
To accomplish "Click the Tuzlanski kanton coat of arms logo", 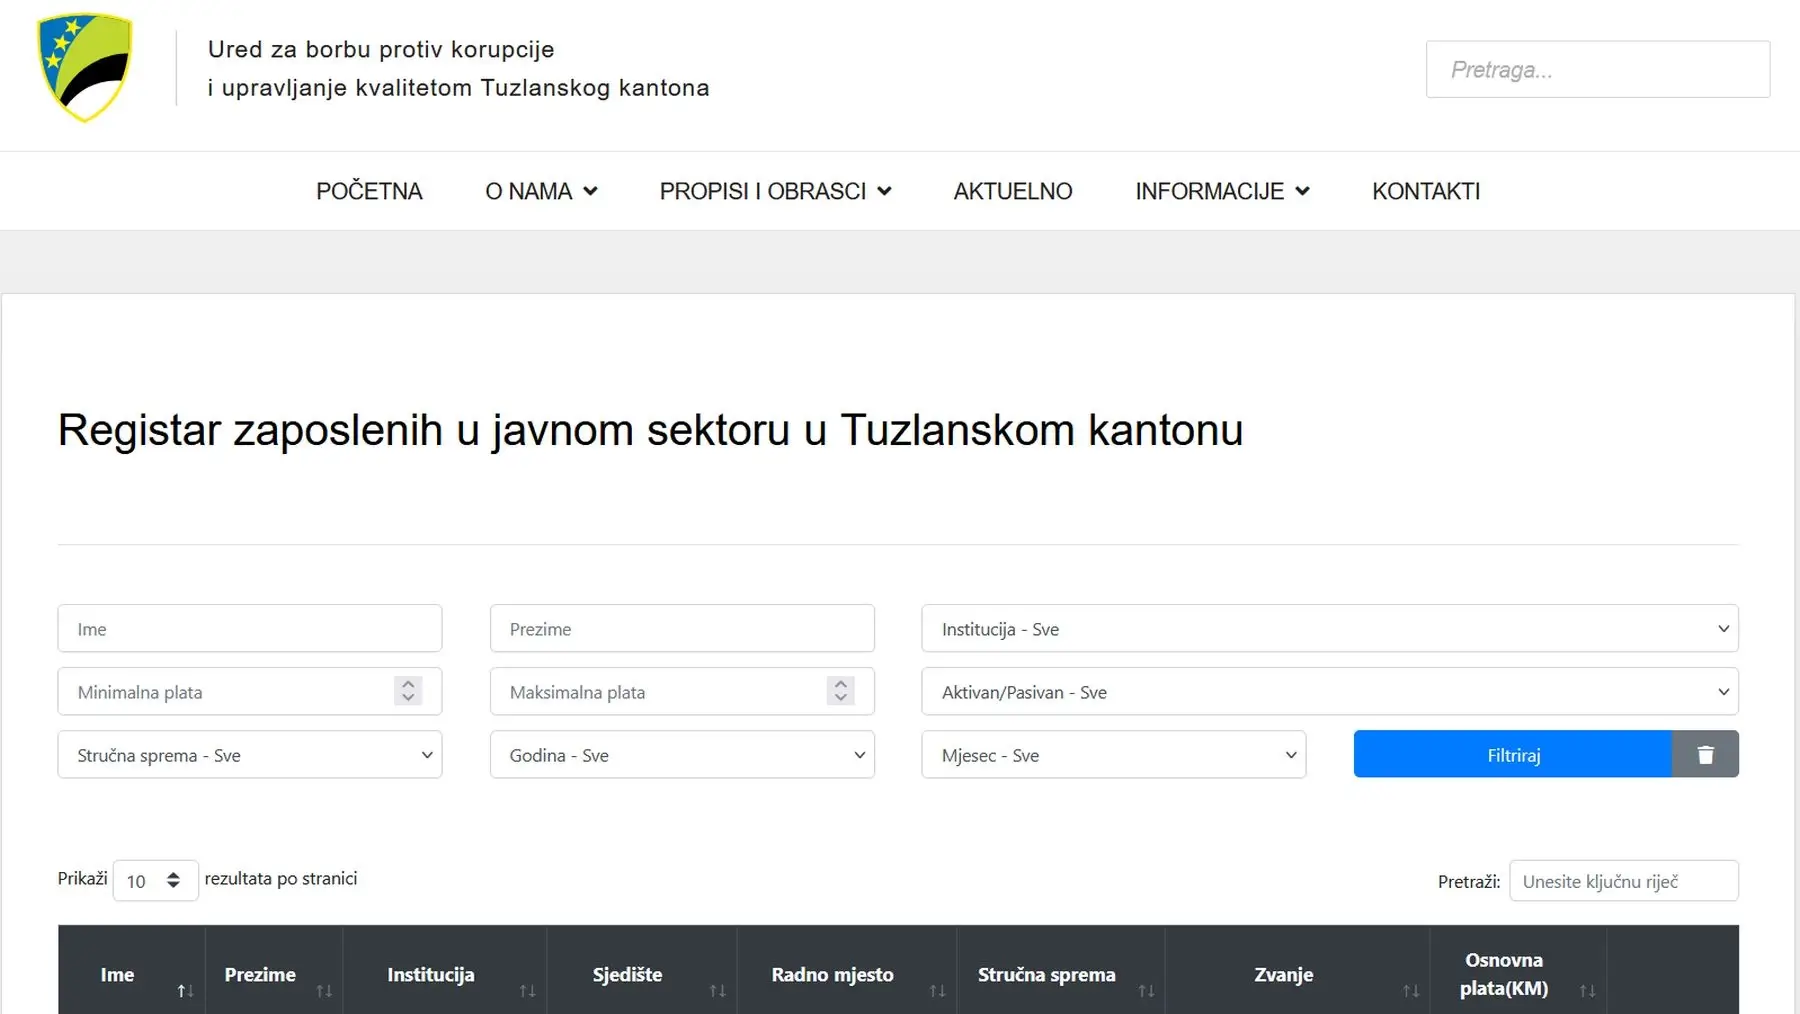I will tap(85, 66).
